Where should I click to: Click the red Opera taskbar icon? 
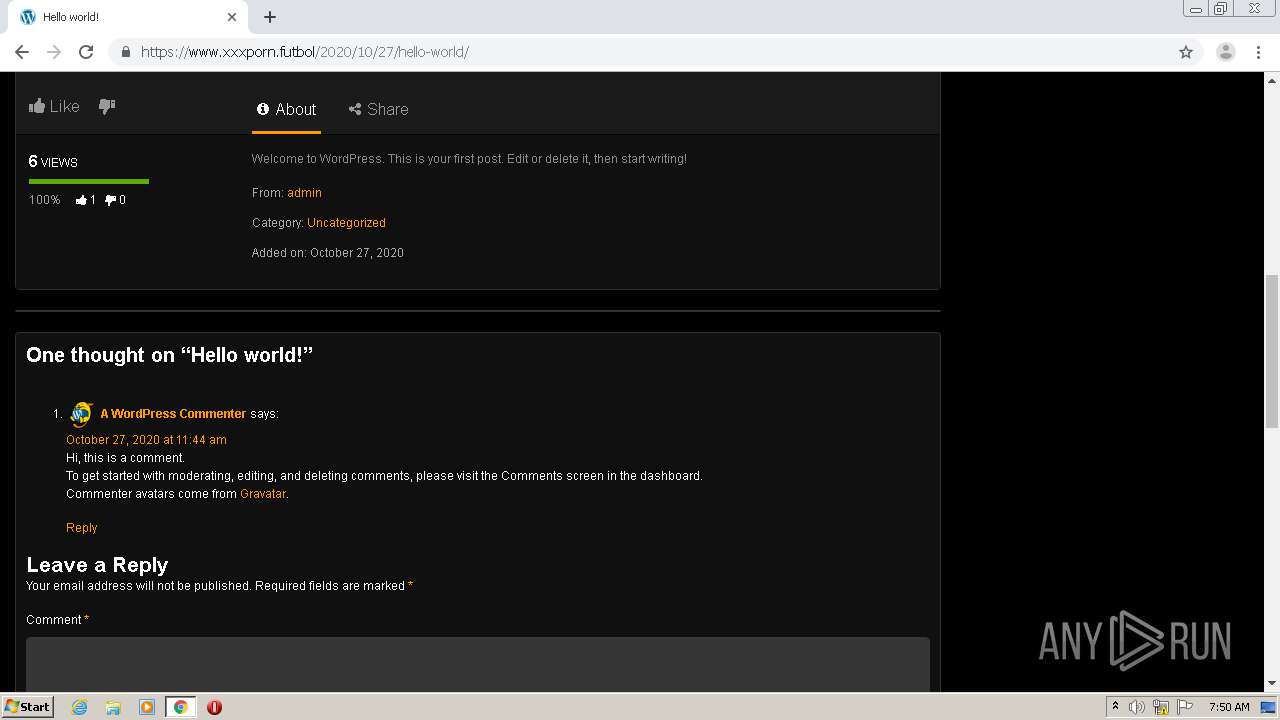click(x=214, y=707)
